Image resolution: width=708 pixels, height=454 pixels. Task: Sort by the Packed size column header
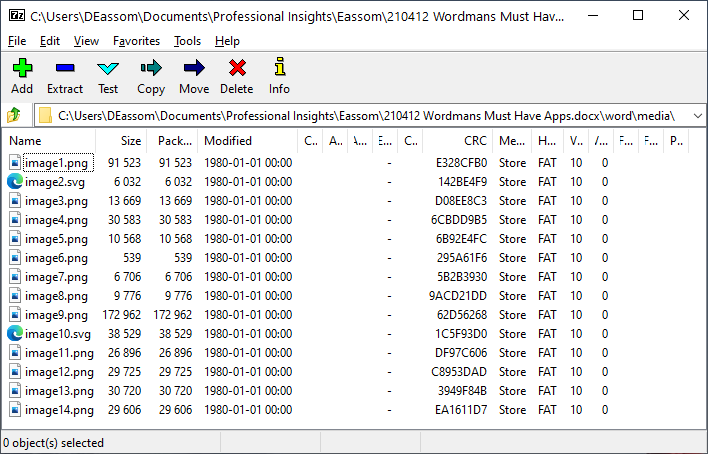point(172,141)
